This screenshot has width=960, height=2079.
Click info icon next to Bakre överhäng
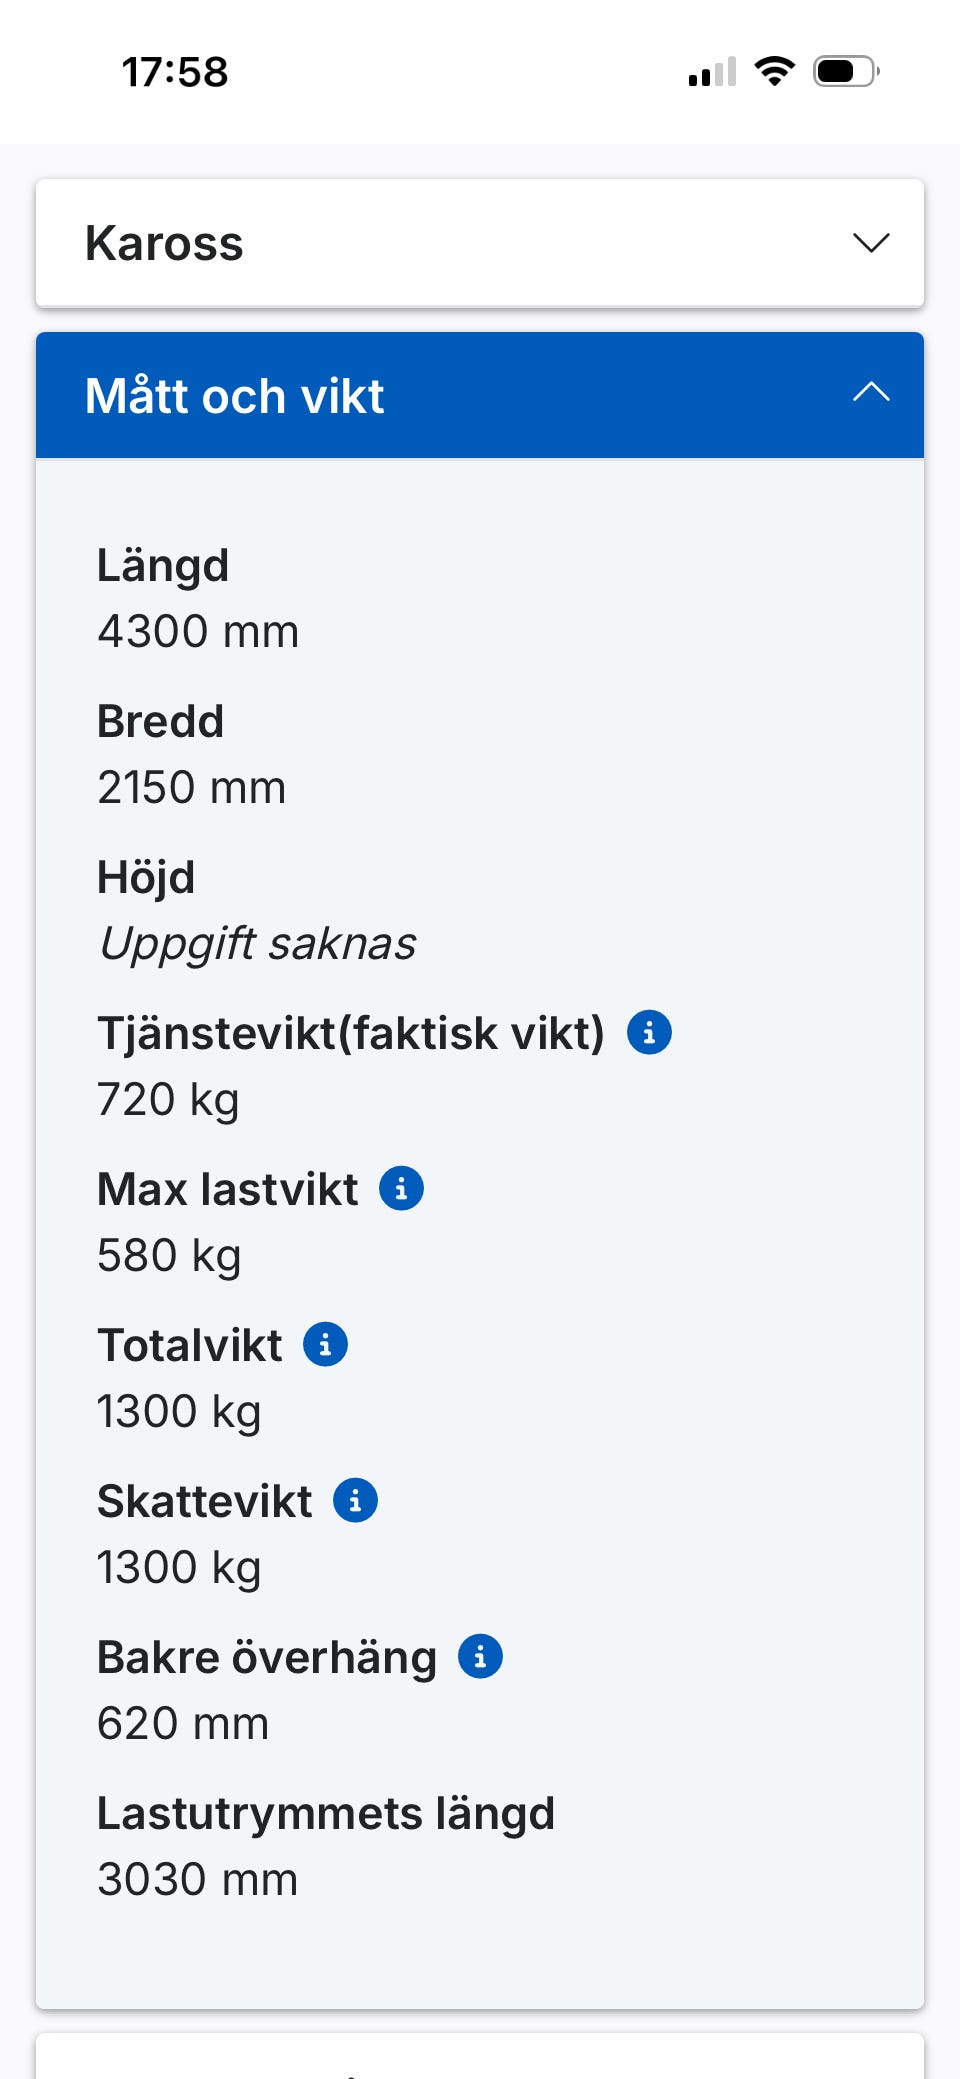[x=480, y=1656]
